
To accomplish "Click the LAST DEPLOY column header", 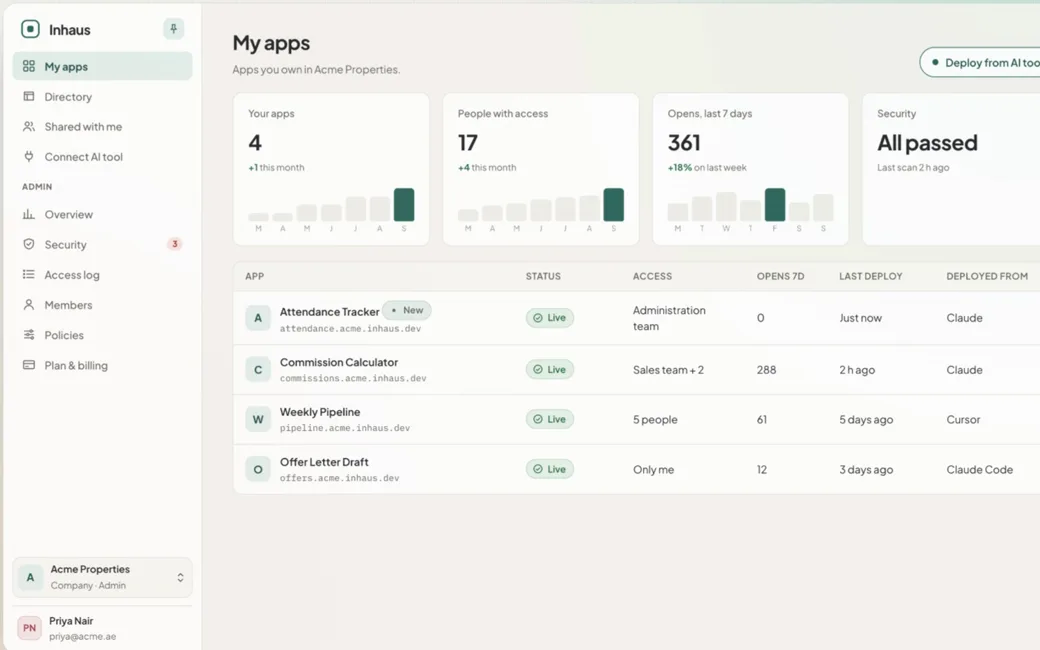I will (871, 276).
